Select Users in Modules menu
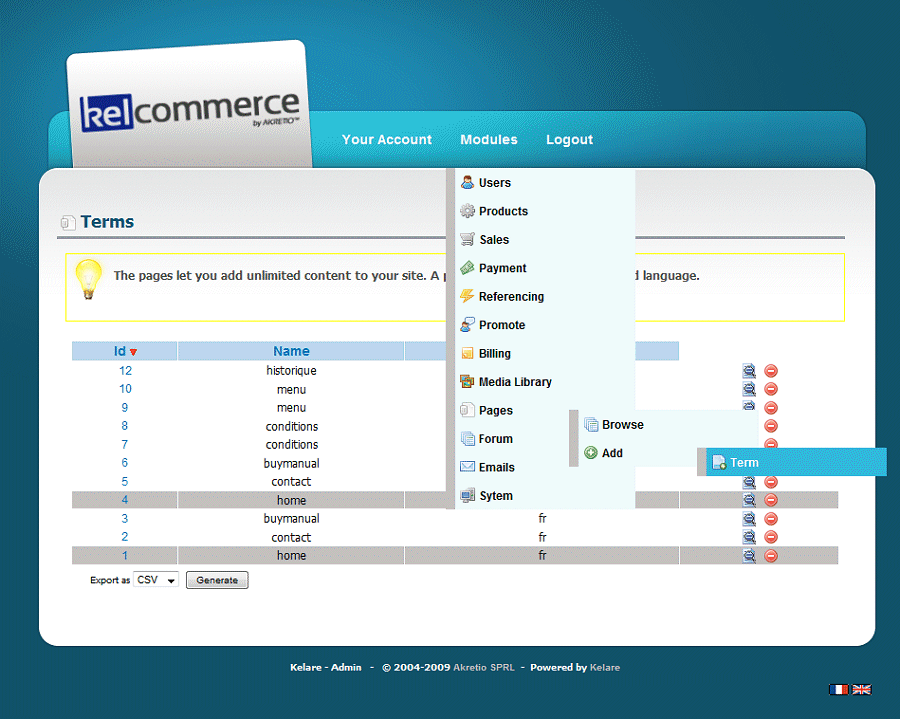This screenshot has width=900, height=719. 494,183
